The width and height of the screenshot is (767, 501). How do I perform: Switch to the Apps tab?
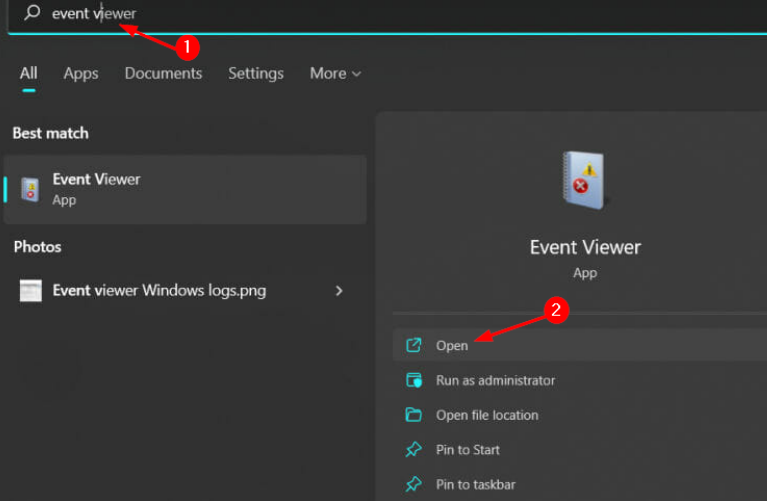(x=81, y=73)
